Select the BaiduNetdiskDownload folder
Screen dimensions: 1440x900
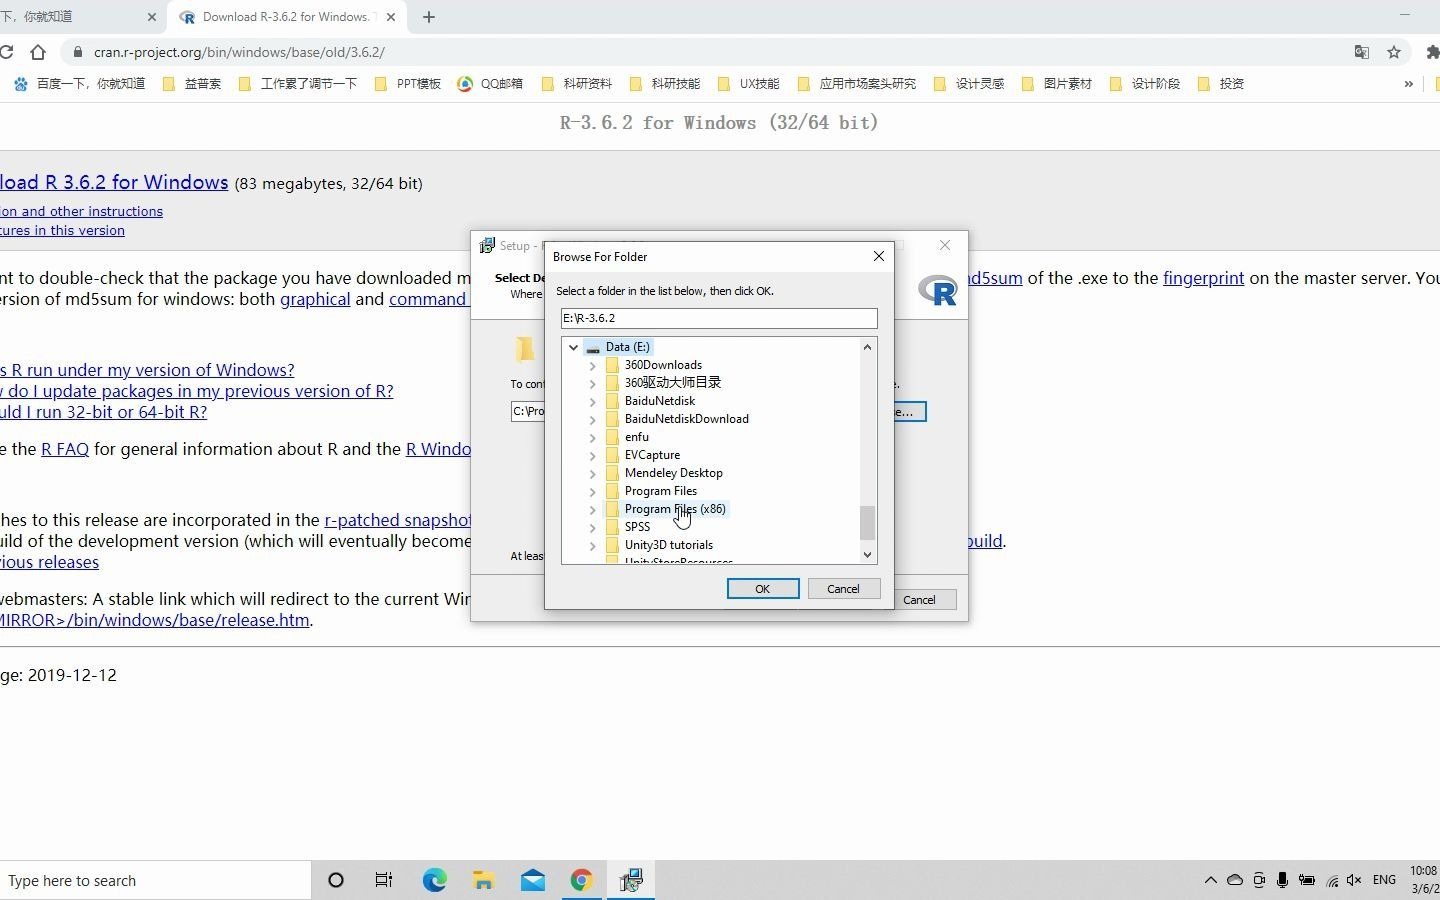click(686, 419)
